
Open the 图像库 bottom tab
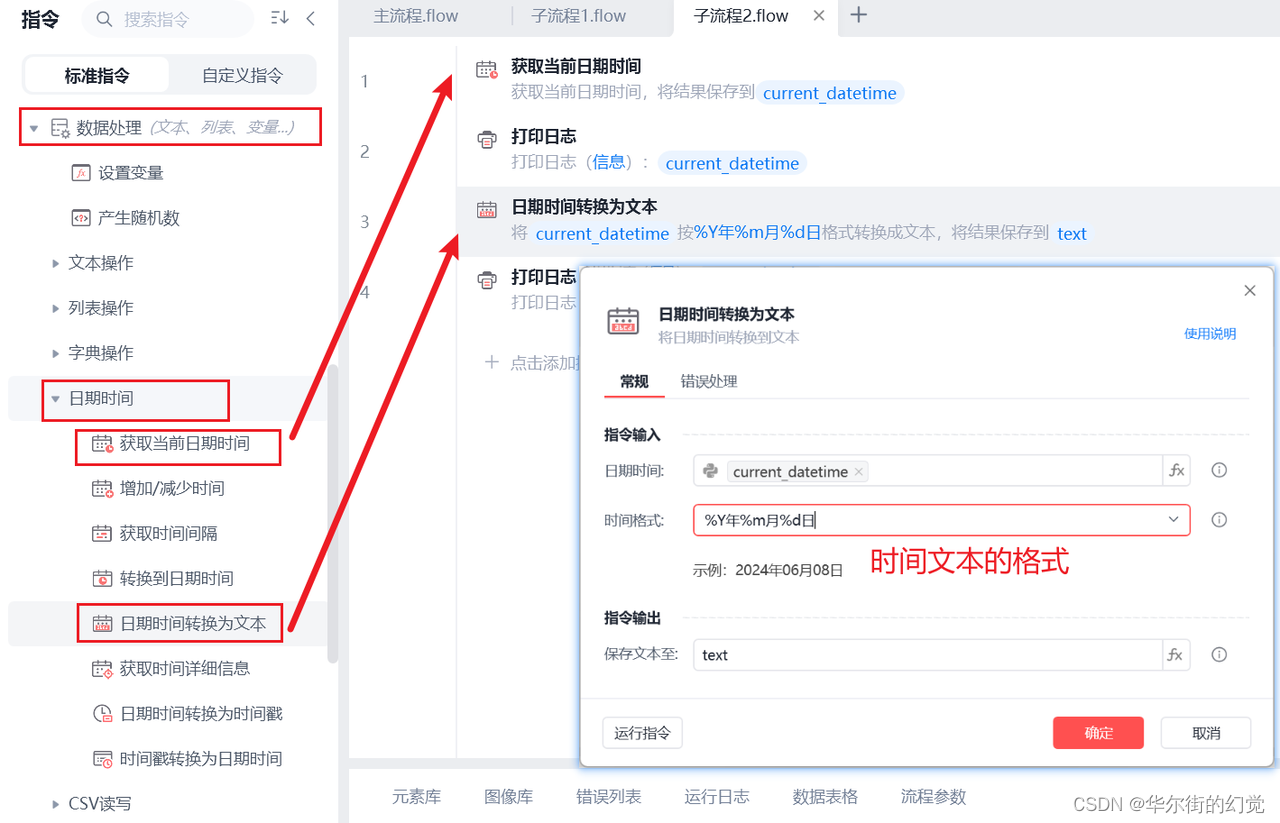point(508,797)
